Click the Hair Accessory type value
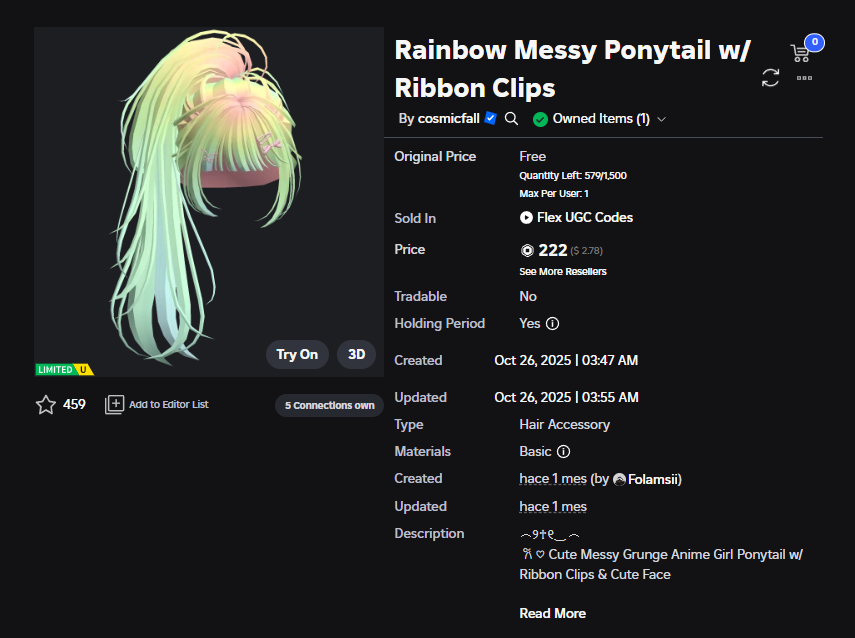The image size is (855, 638). coord(564,425)
